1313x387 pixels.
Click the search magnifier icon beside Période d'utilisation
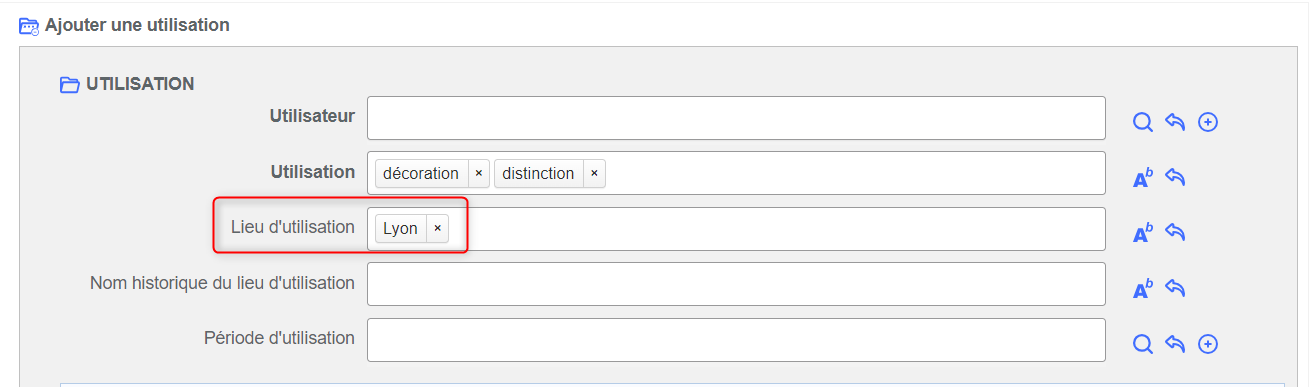click(1143, 344)
